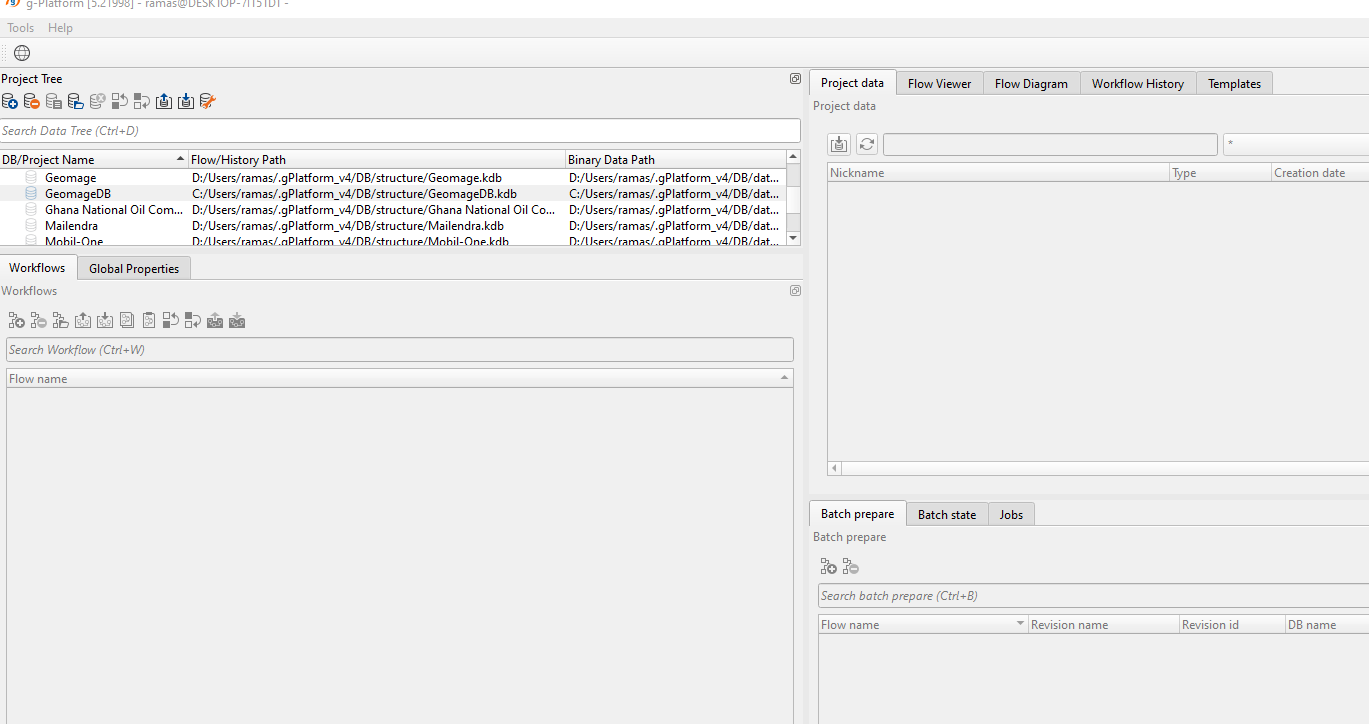Click the float panel icon of Project Tree
The width and height of the screenshot is (1369, 724).
tap(795, 79)
